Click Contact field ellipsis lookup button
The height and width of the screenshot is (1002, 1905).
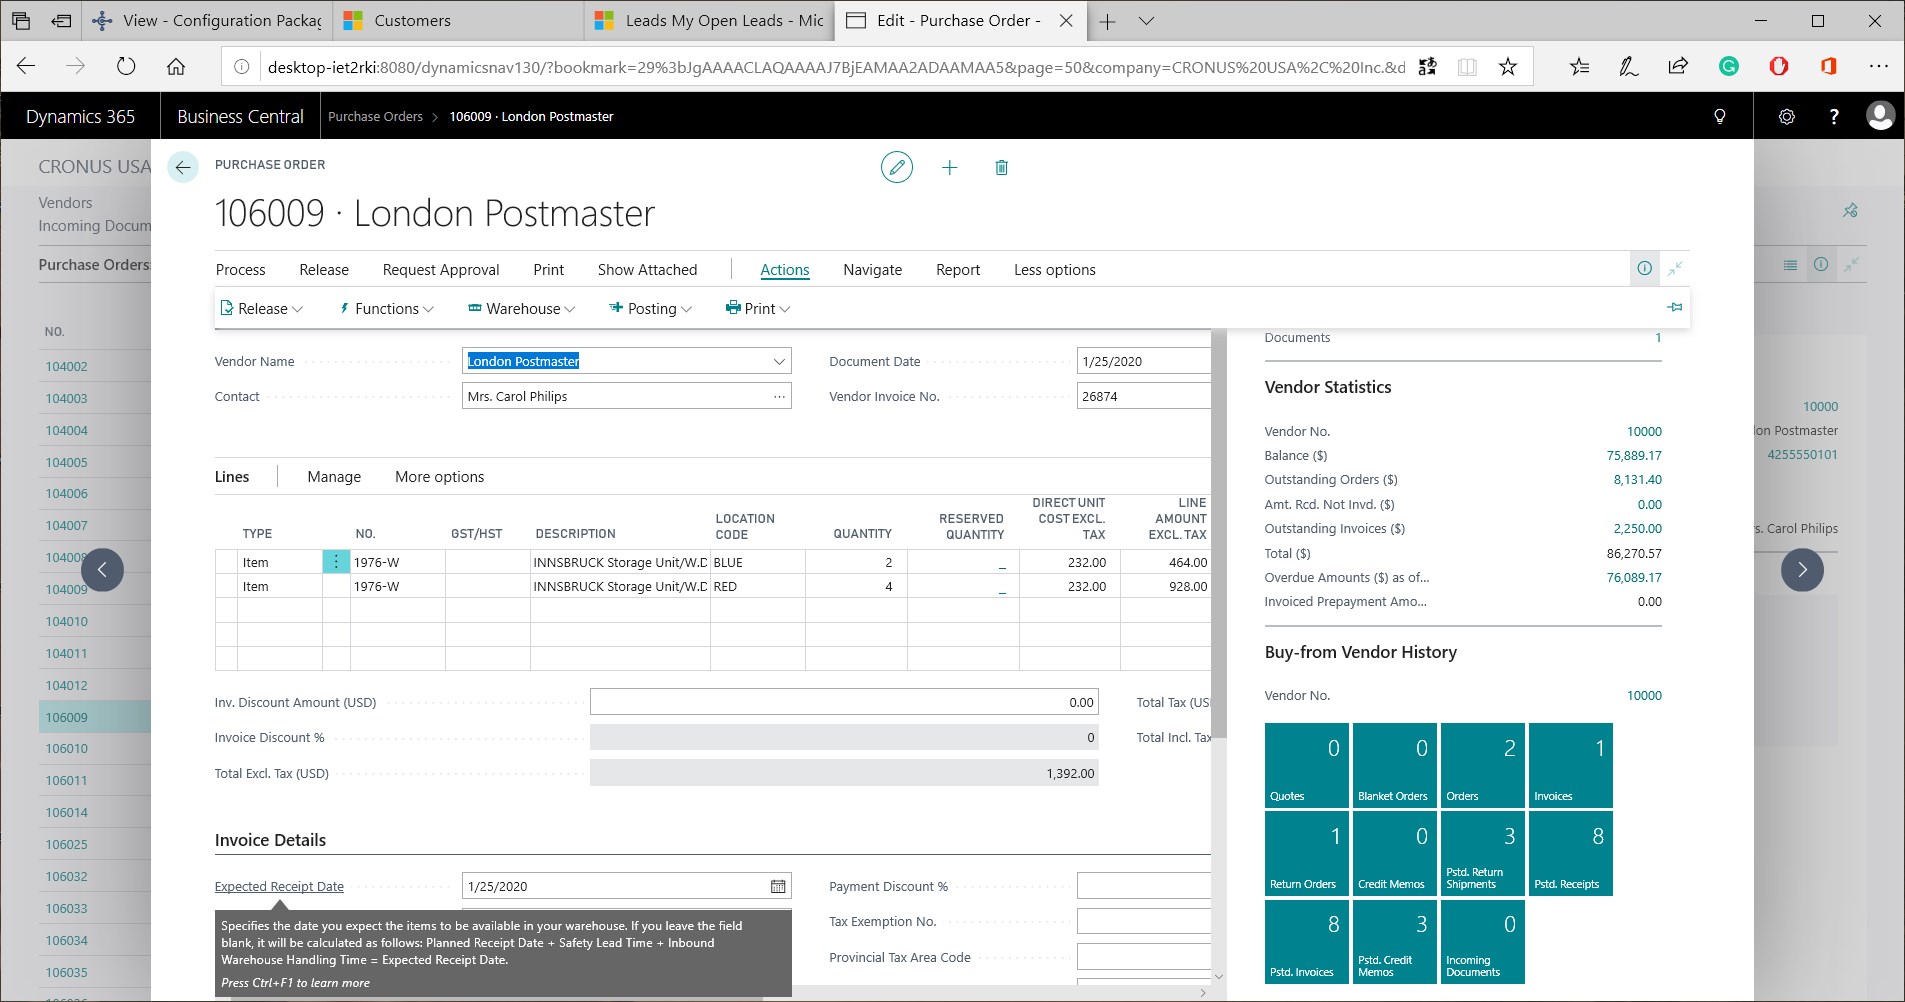click(779, 396)
